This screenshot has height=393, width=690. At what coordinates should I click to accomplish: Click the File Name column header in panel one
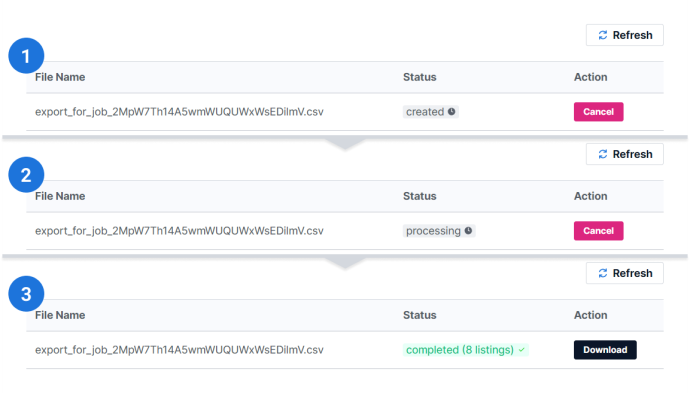[60, 77]
